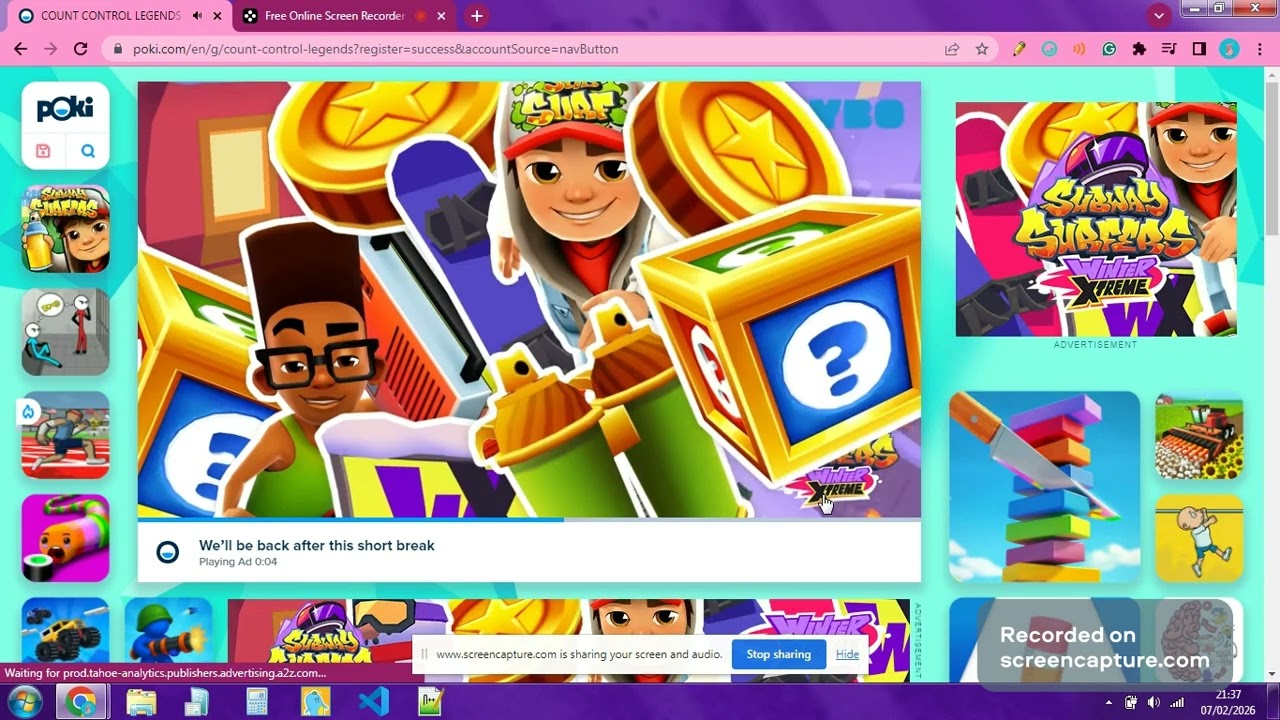Image resolution: width=1280 pixels, height=720 pixels.
Task: Open the taskbar clock showing 21:37
Action: click(1228, 702)
